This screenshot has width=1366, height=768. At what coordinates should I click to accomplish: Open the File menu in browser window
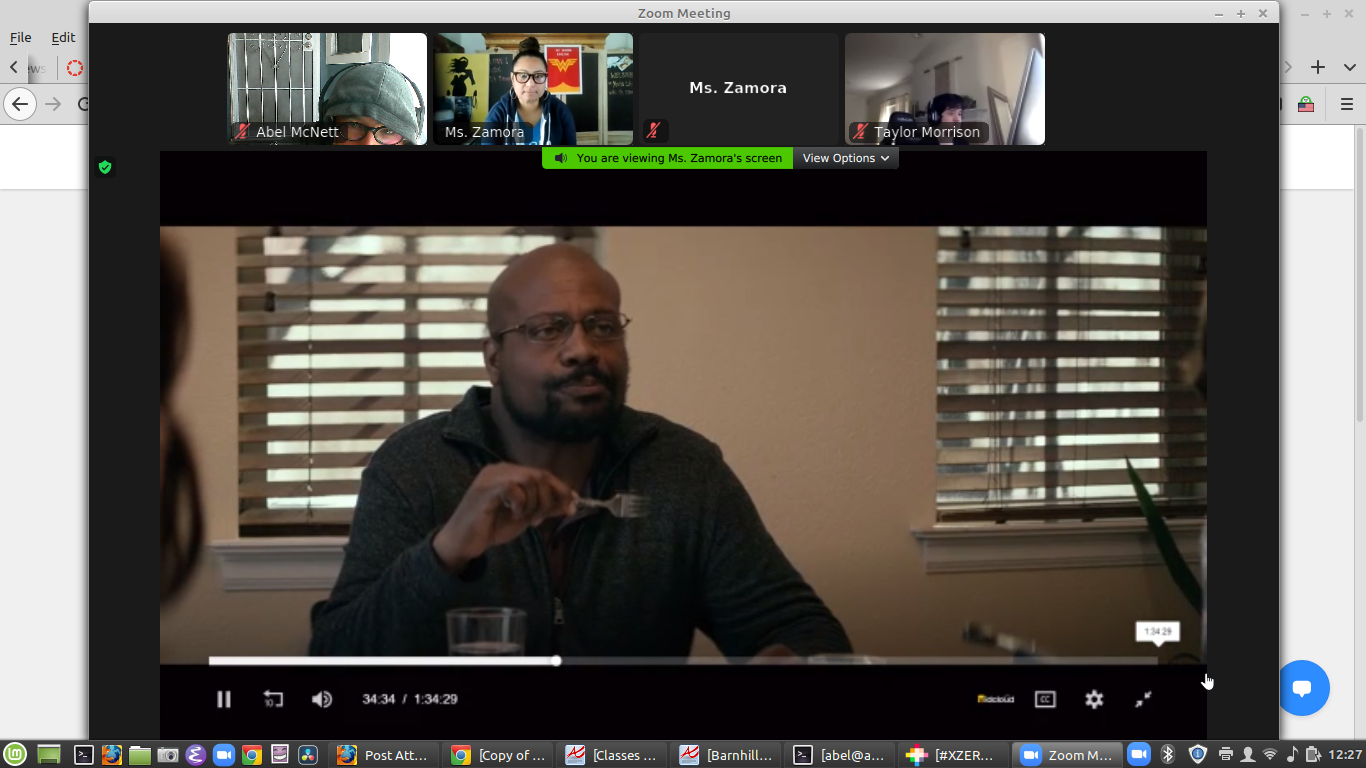[x=21, y=37]
